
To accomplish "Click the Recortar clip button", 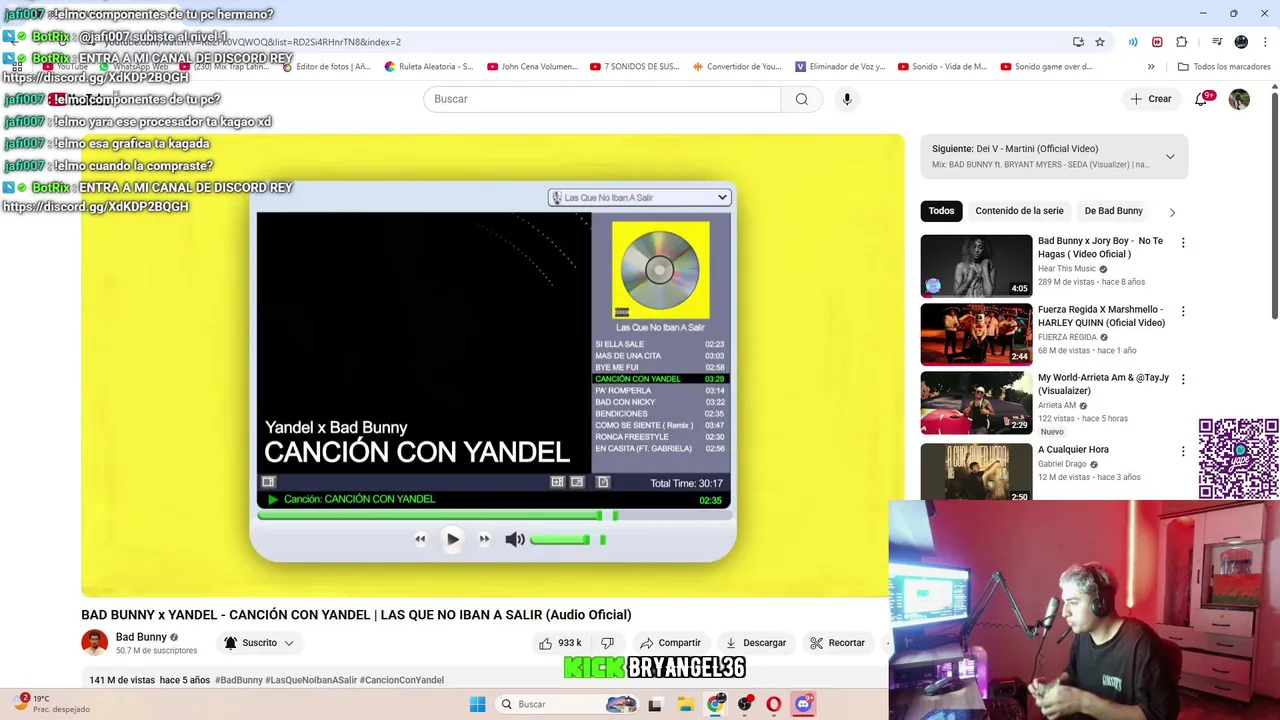I will 837,643.
